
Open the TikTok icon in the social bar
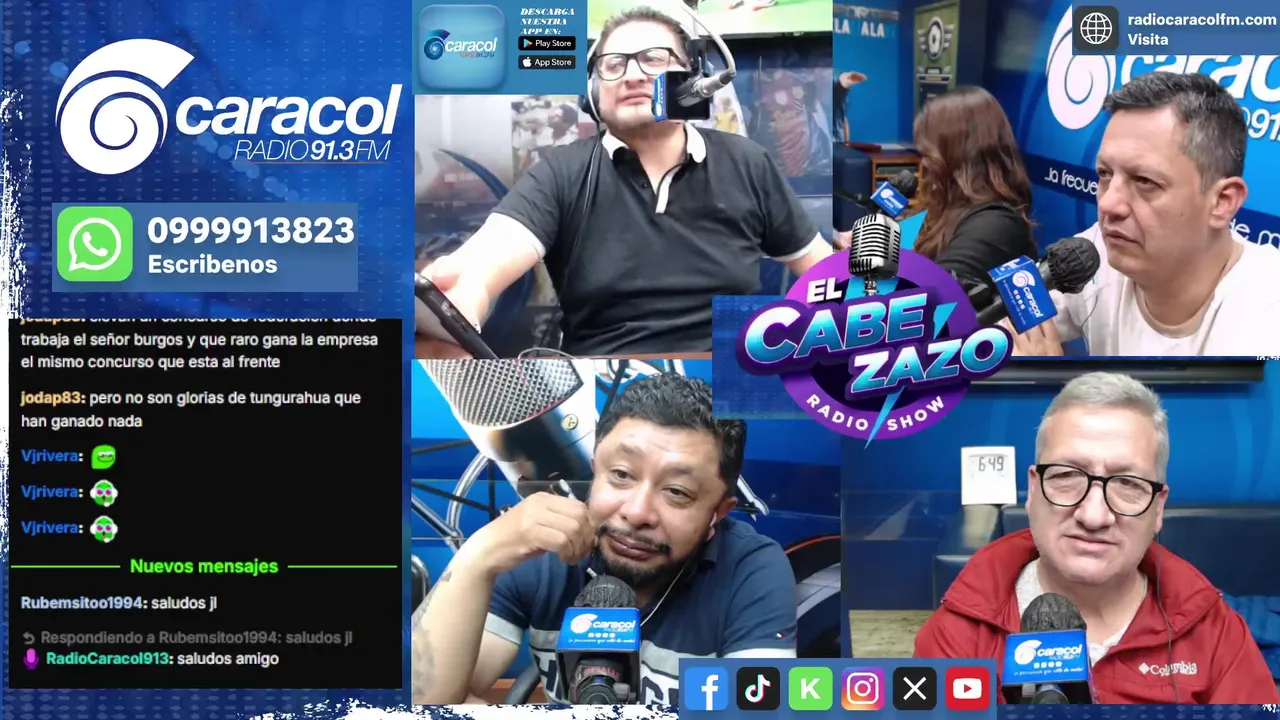pyautogui.click(x=758, y=689)
